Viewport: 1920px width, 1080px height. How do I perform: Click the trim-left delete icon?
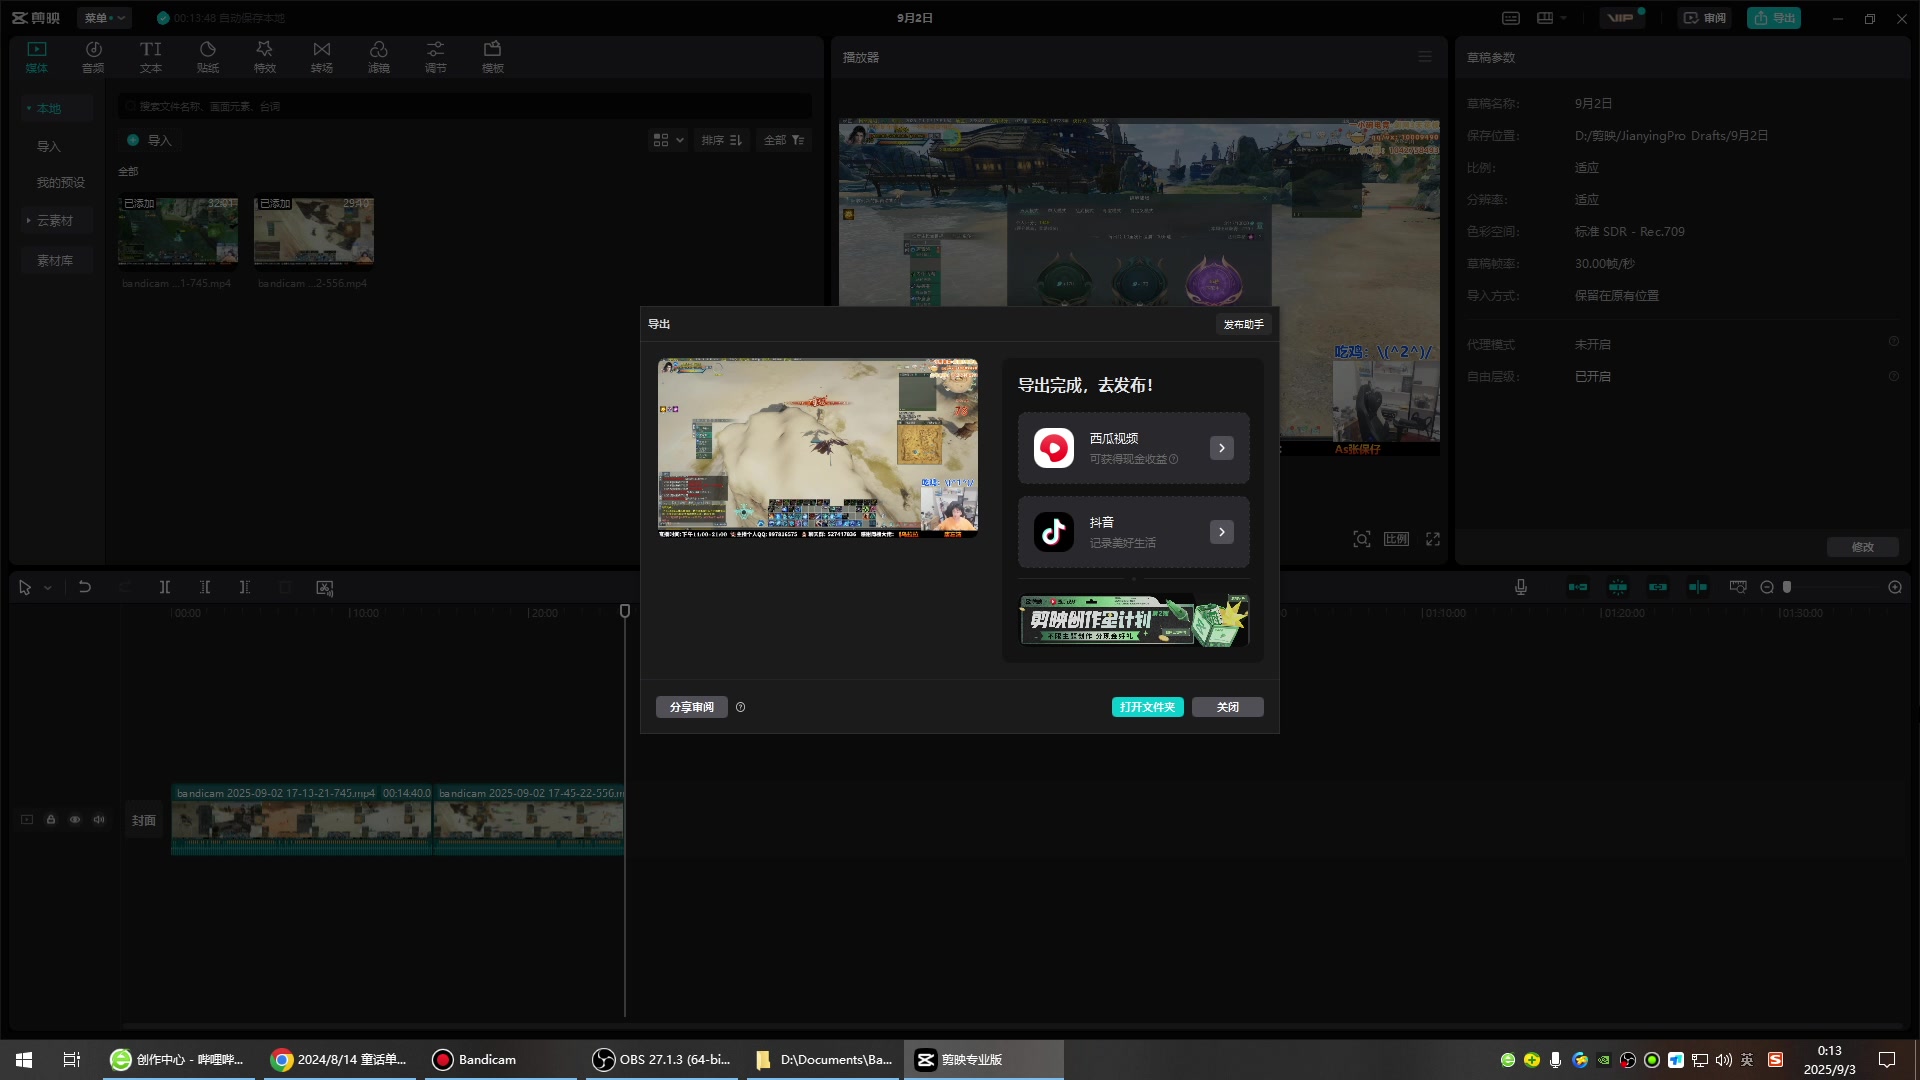point(205,587)
